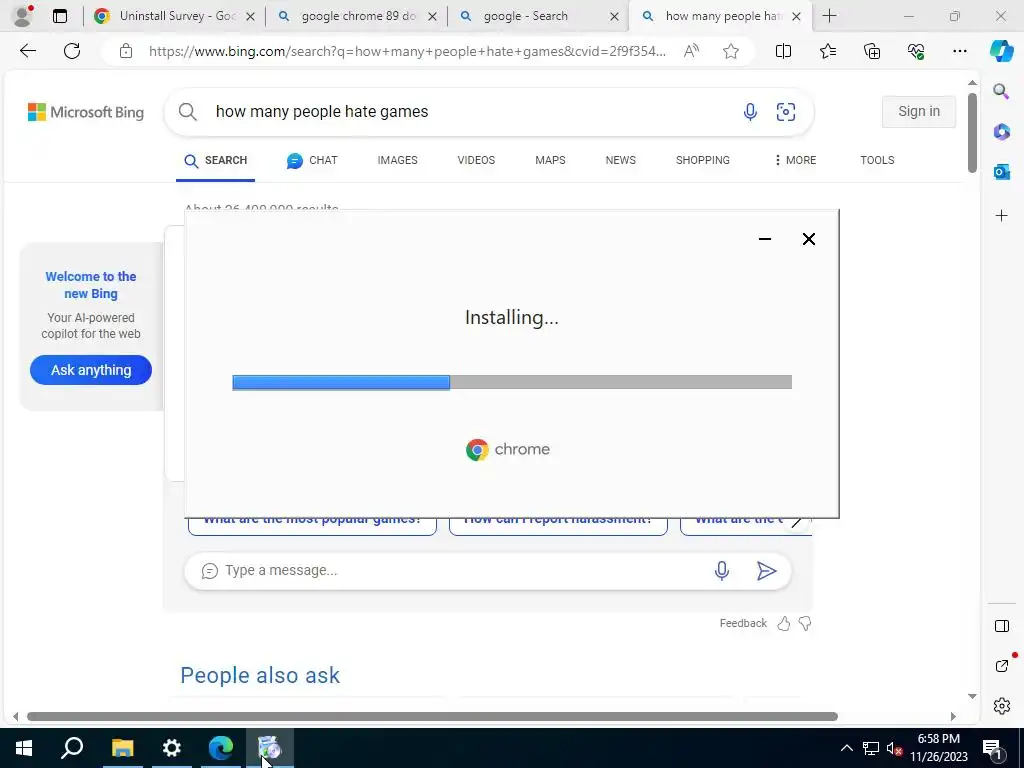Select the VIDEOS search category
Screen dimensions: 1024x768
click(x=476, y=161)
